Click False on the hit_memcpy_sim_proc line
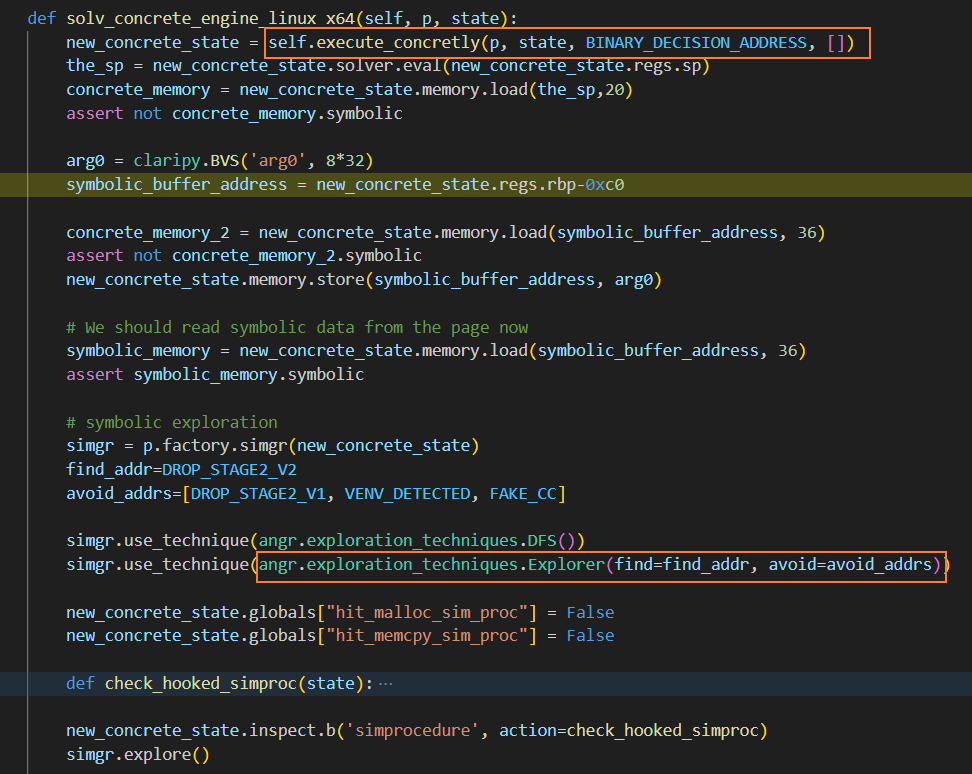This screenshot has width=972, height=774. pyautogui.click(x=590, y=636)
